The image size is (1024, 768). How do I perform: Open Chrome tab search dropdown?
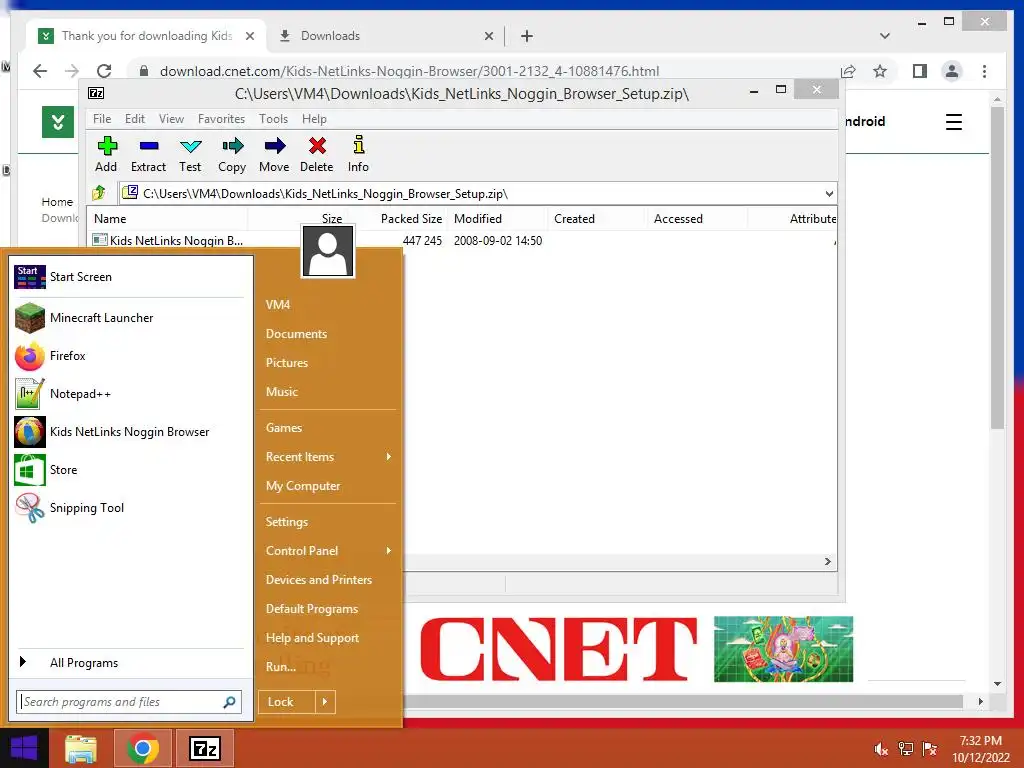click(884, 36)
